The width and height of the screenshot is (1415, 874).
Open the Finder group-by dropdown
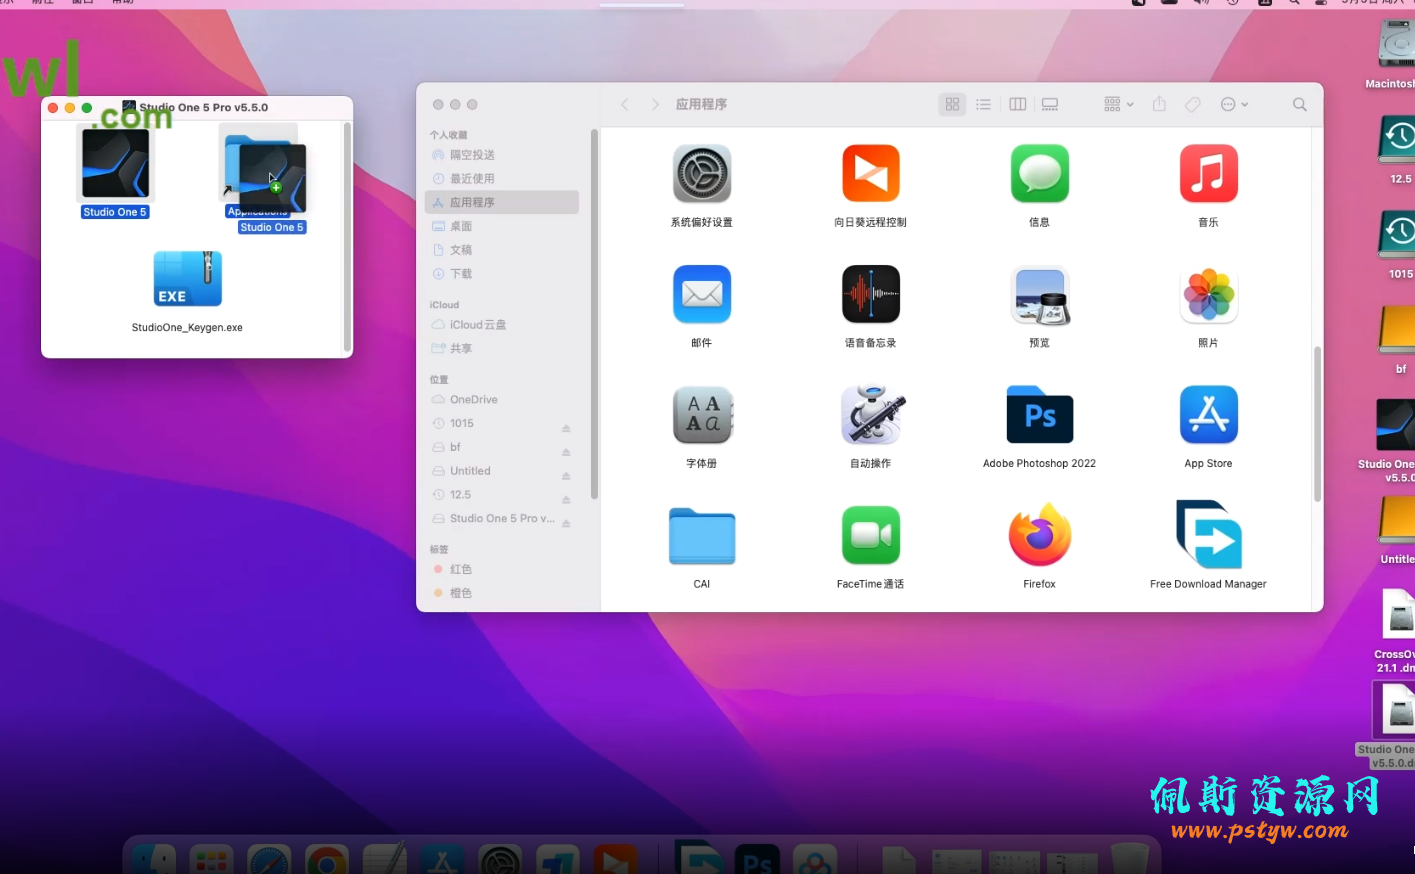click(x=1118, y=104)
